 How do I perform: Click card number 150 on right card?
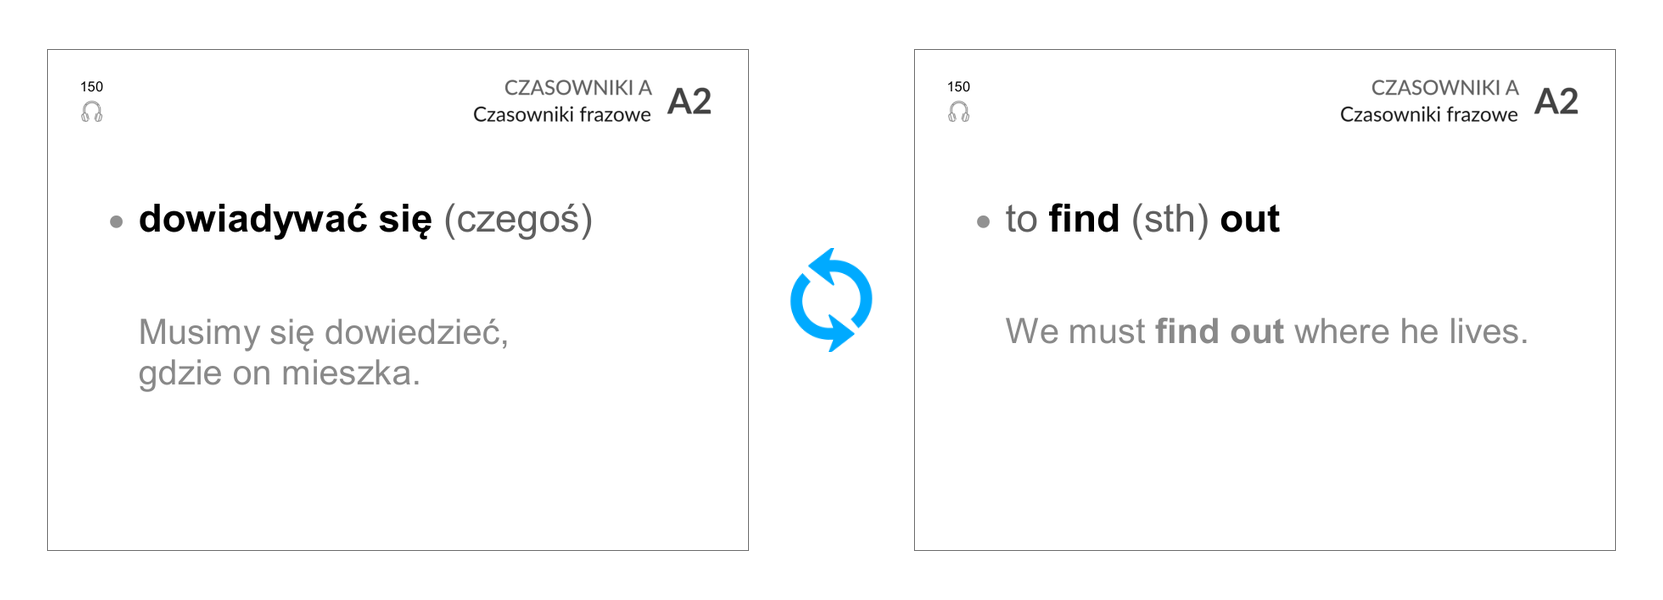click(x=959, y=87)
